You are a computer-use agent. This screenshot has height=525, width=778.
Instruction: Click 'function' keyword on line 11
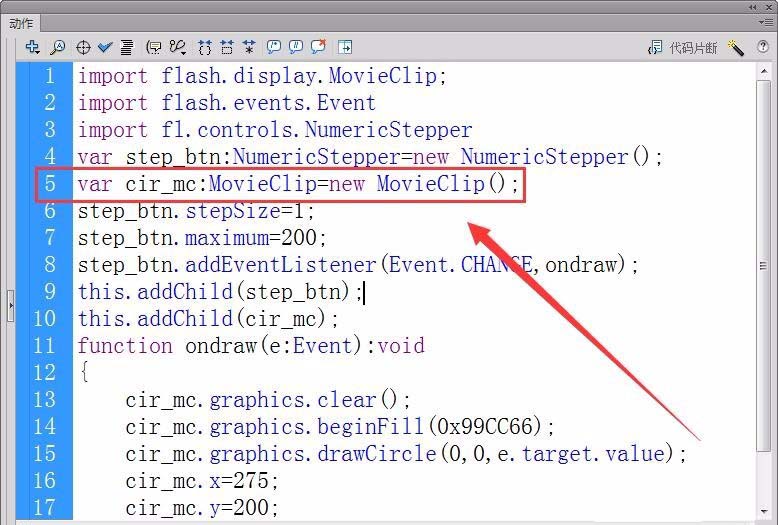point(125,345)
